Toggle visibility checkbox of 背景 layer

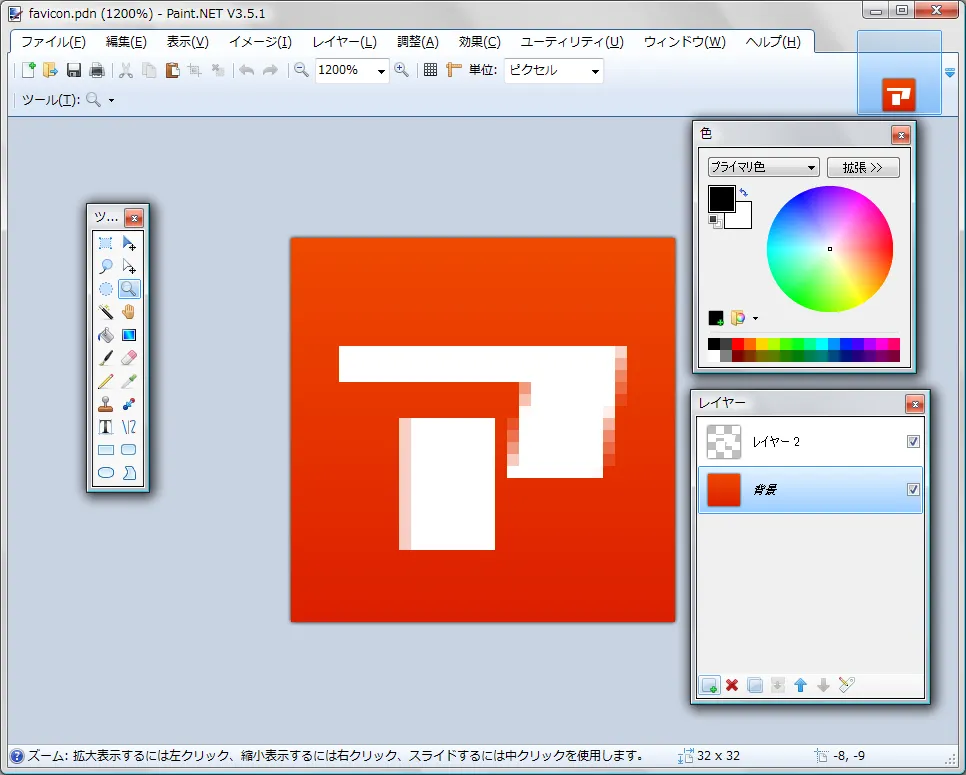point(913,489)
